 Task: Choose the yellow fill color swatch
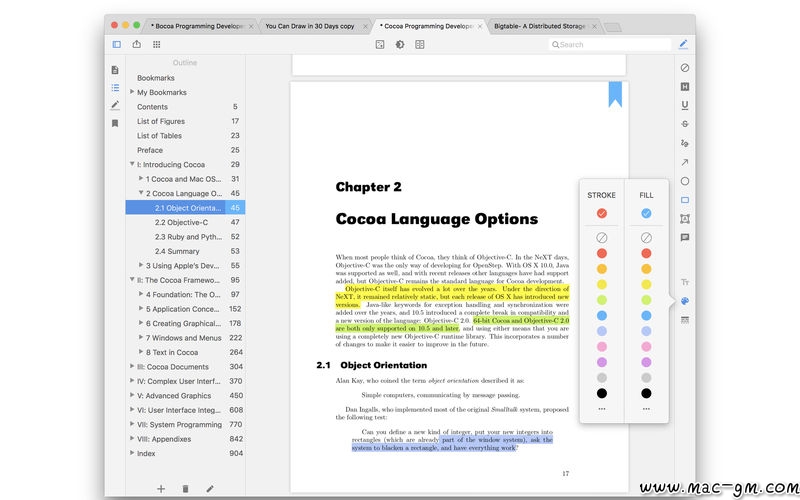pyautogui.click(x=646, y=284)
